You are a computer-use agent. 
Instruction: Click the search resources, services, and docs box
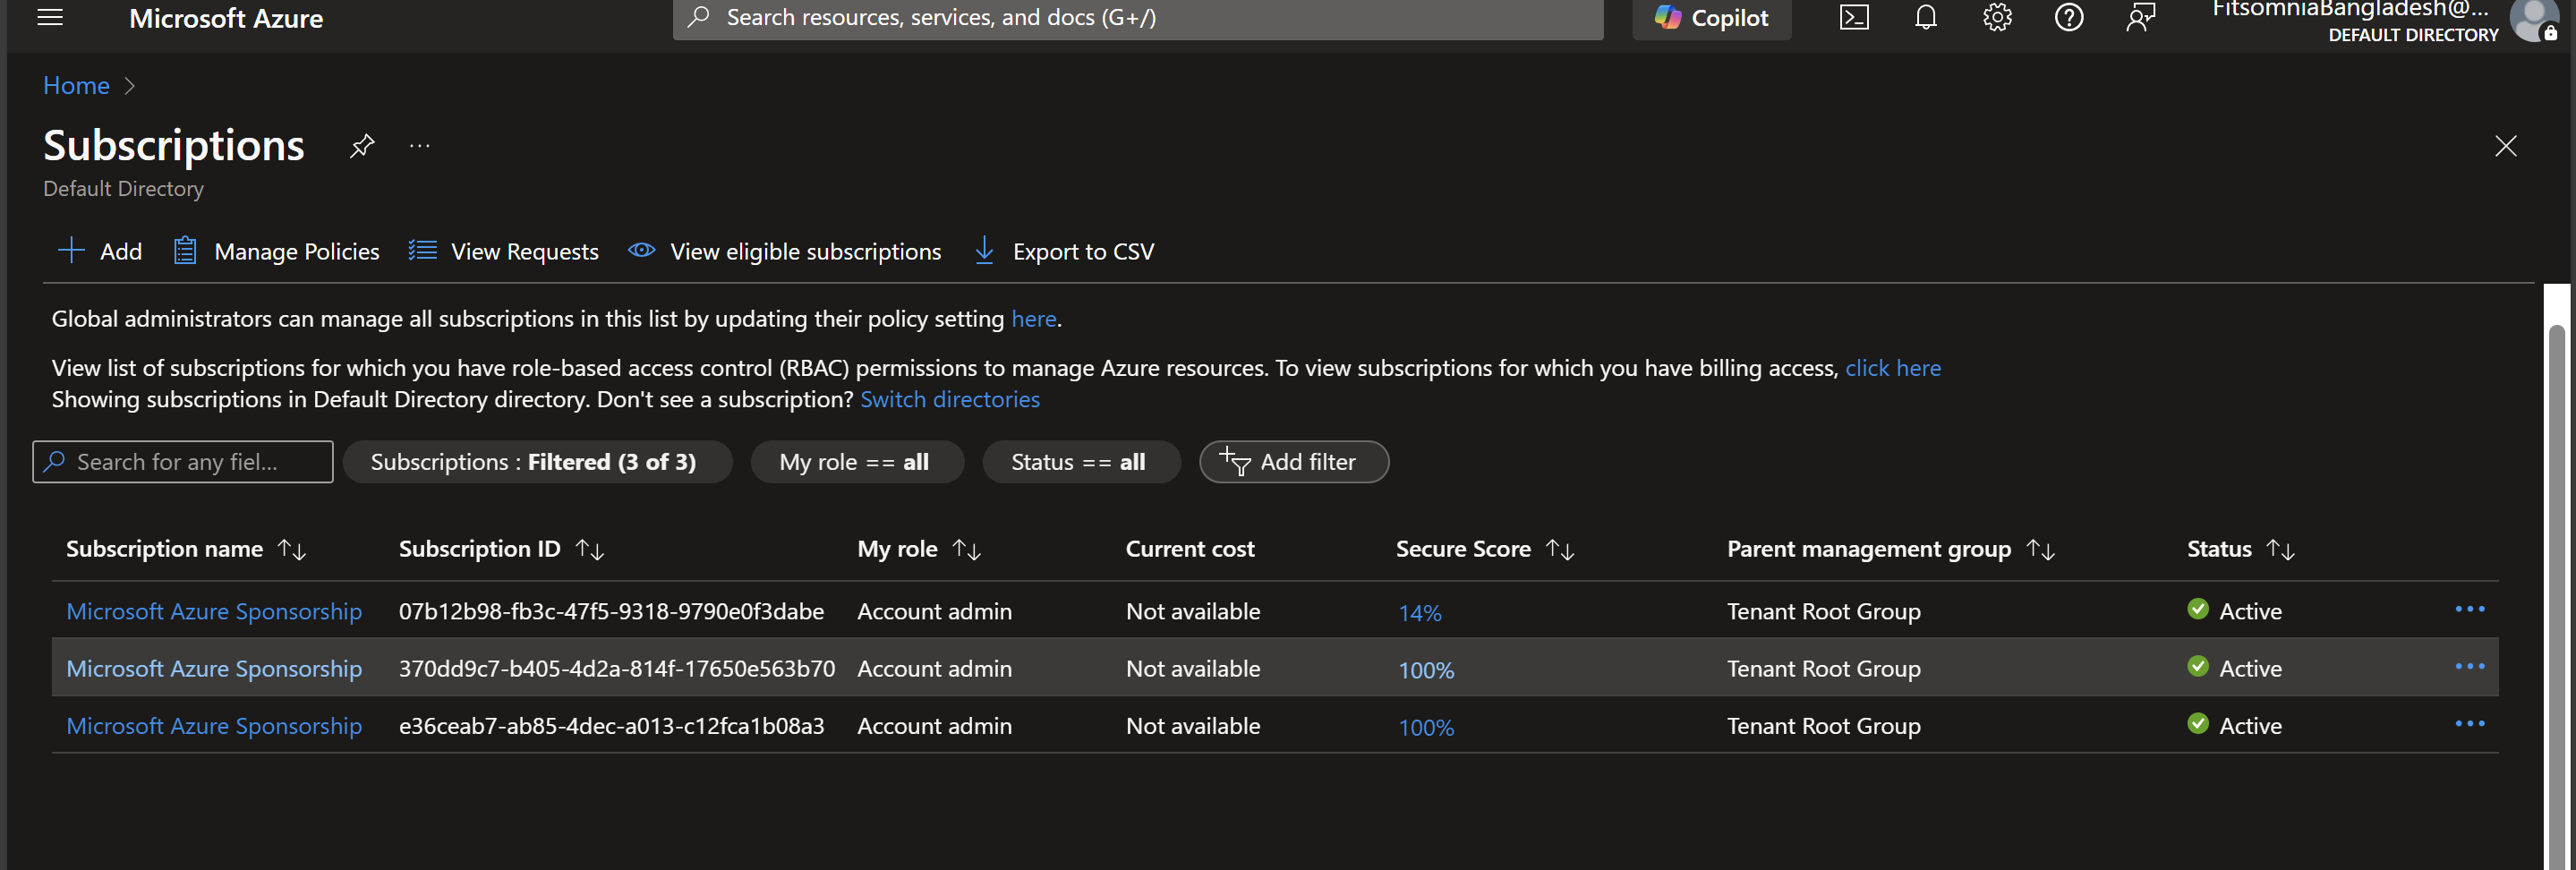pyautogui.click(x=1138, y=18)
